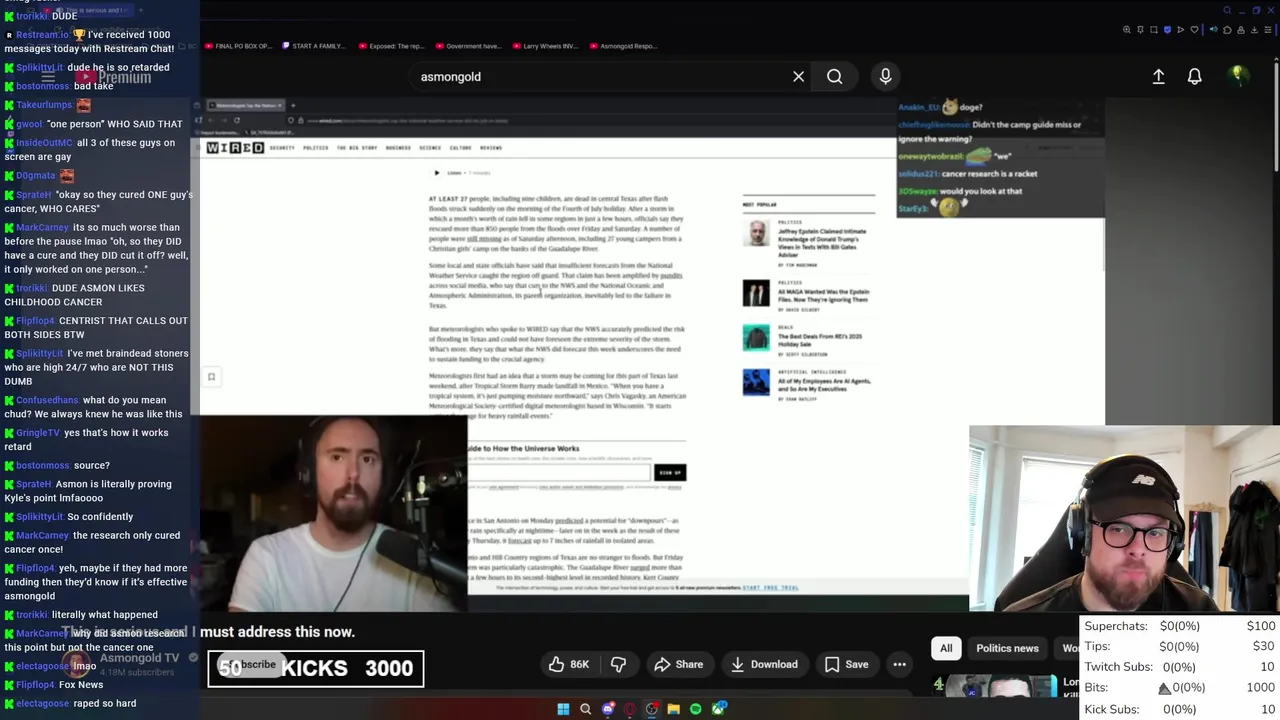This screenshot has height=720, width=1280.
Task: Click the Subscribe button
Action: (254, 664)
